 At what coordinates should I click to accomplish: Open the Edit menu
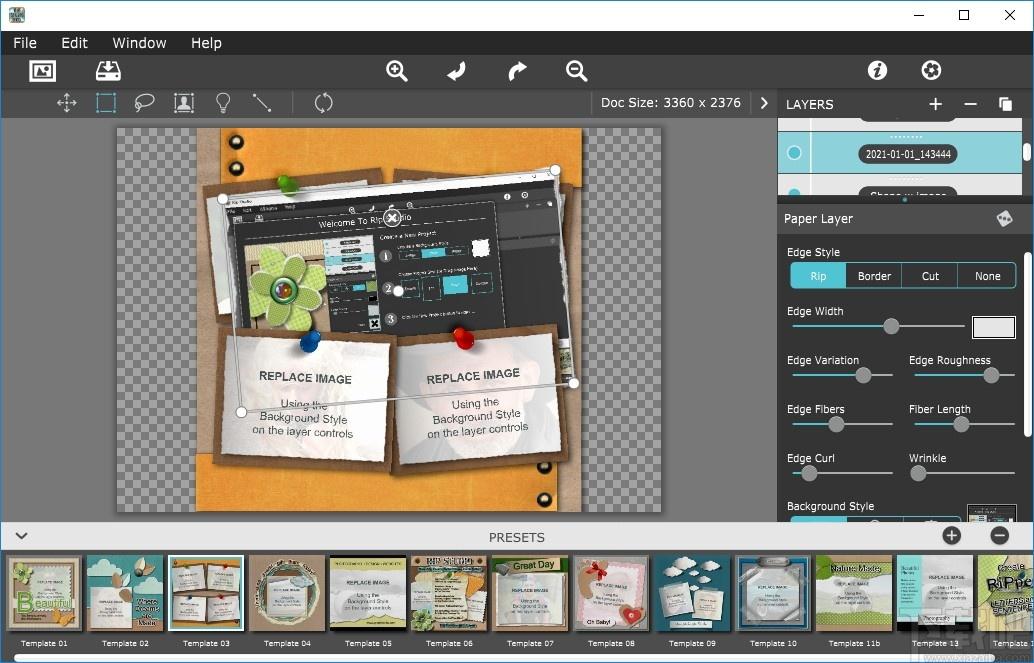[75, 43]
